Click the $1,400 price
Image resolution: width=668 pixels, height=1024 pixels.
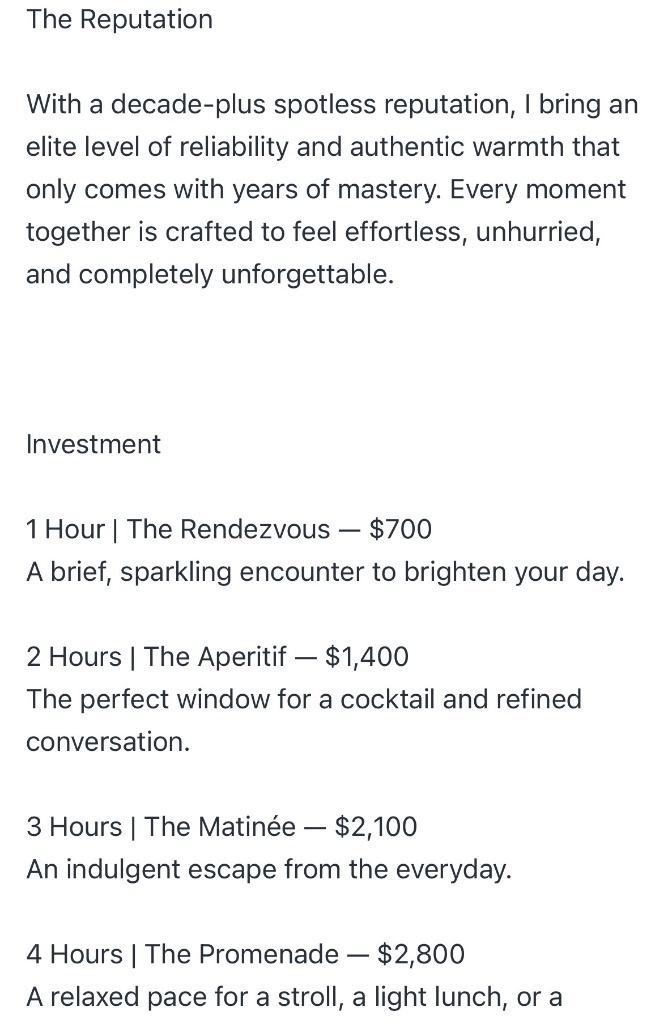367,657
